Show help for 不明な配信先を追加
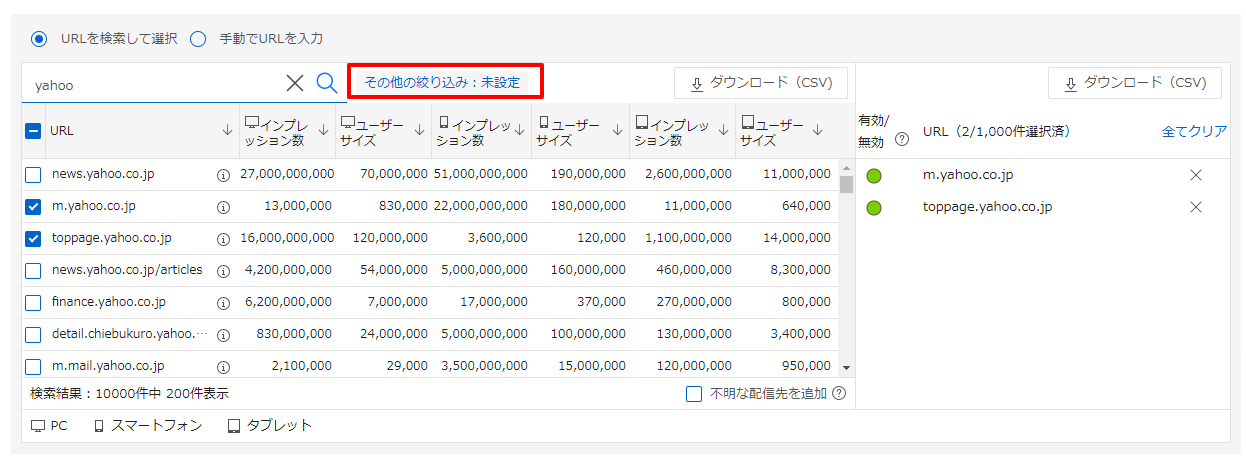 tap(839, 394)
